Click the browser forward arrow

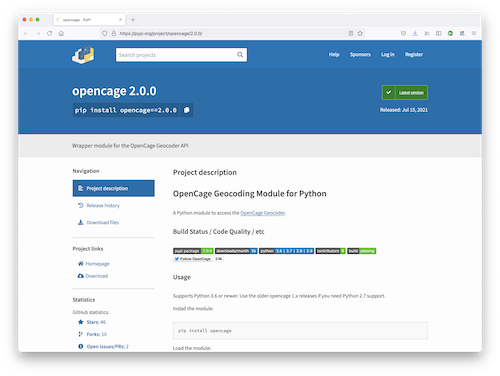(x=38, y=33)
